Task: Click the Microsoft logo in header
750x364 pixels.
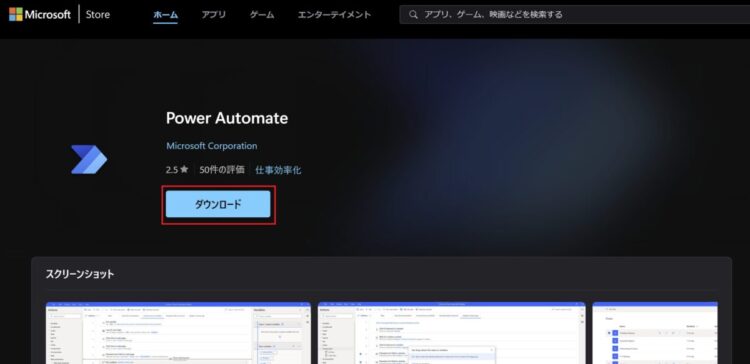Action: 40,14
